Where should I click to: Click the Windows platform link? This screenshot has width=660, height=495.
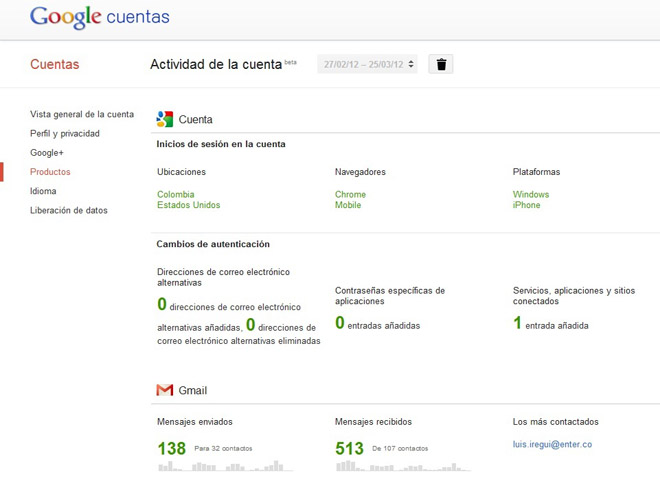(531, 194)
